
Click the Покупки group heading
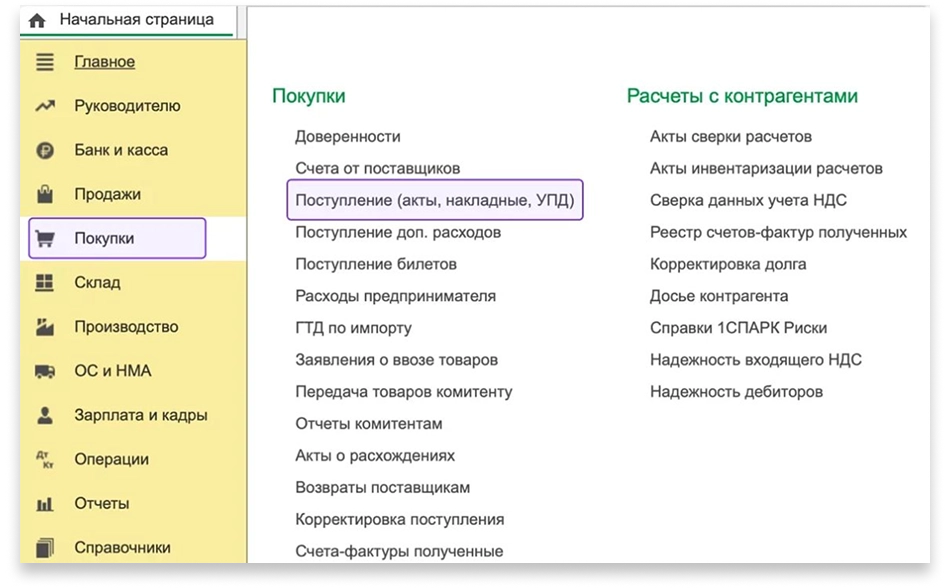pyautogui.click(x=308, y=96)
